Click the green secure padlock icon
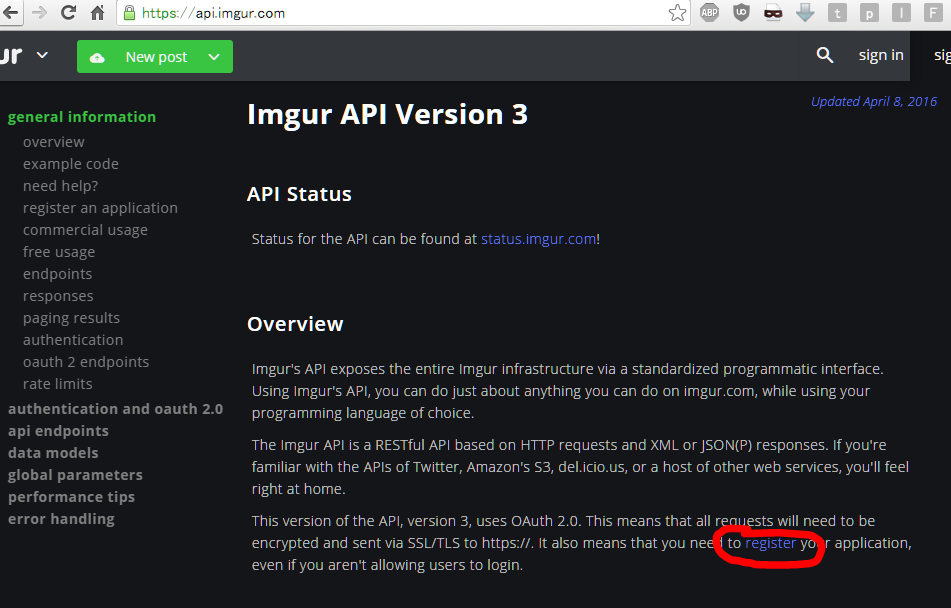Screen dimensions: 951x608 pos(129,13)
